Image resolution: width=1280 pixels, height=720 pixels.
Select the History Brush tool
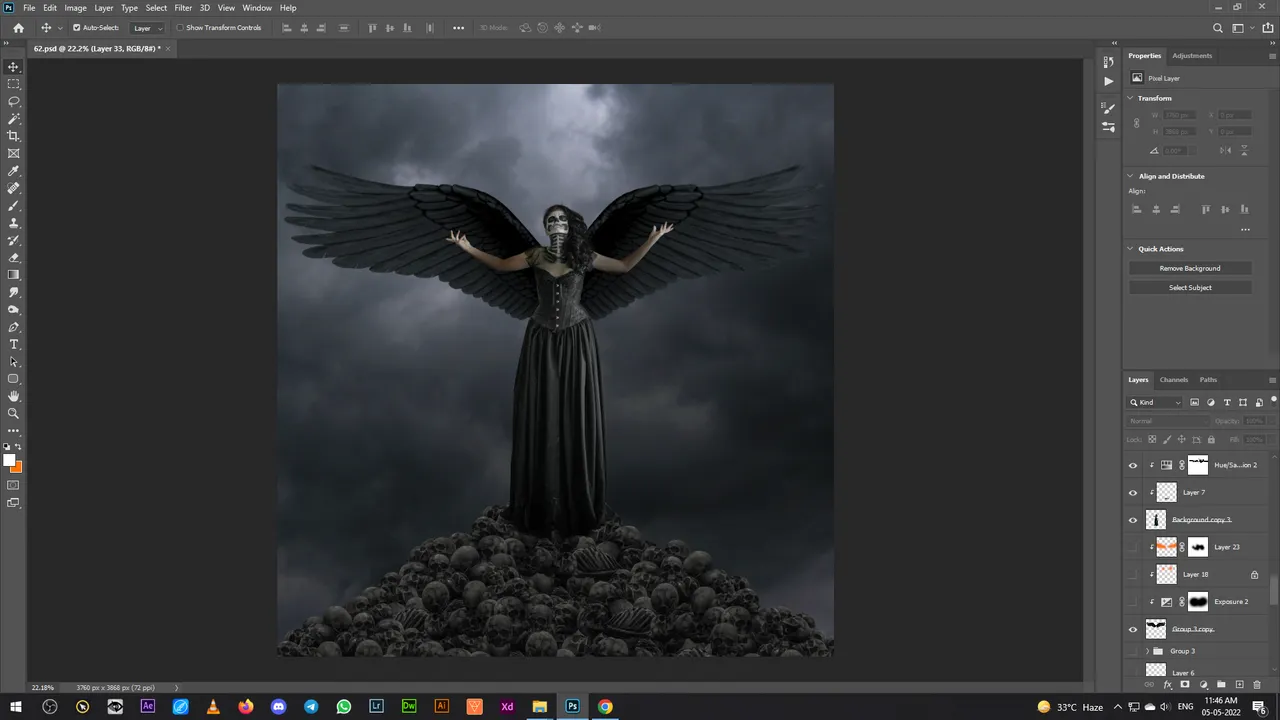14,240
